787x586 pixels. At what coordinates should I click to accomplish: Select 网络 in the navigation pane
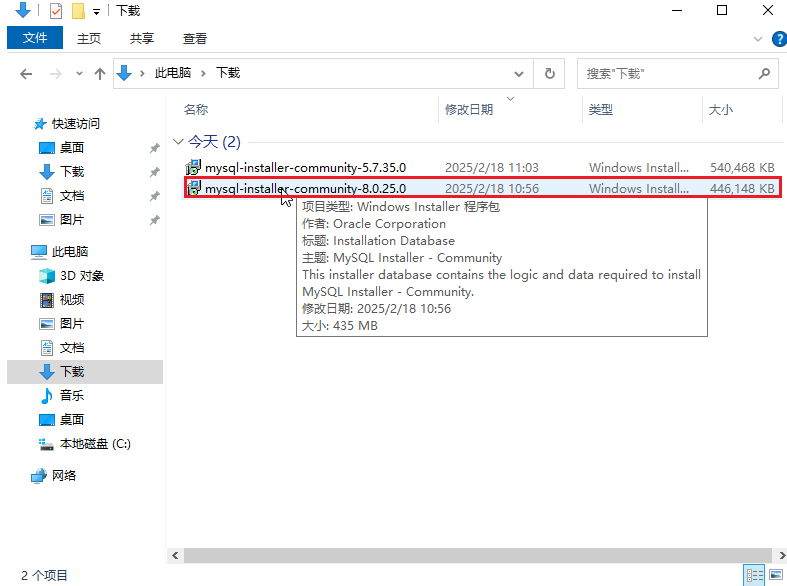64,476
